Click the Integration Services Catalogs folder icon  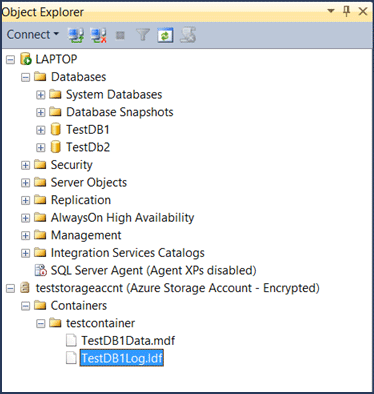tap(40, 253)
